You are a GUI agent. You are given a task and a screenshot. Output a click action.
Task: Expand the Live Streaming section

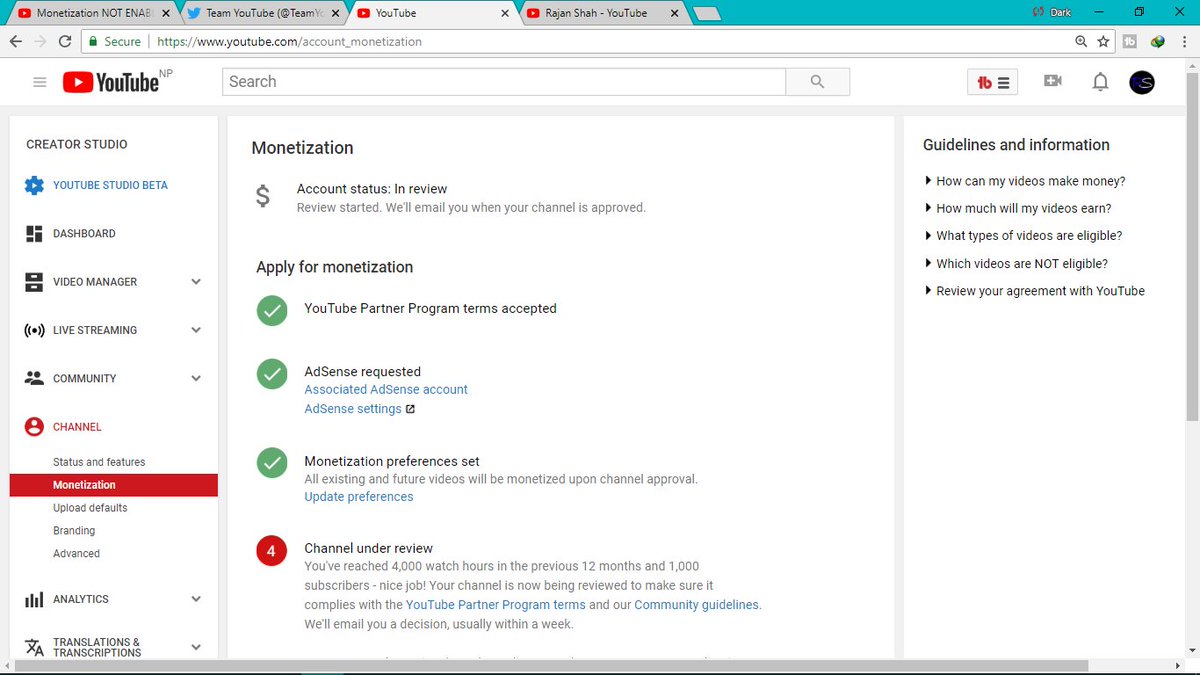click(196, 330)
